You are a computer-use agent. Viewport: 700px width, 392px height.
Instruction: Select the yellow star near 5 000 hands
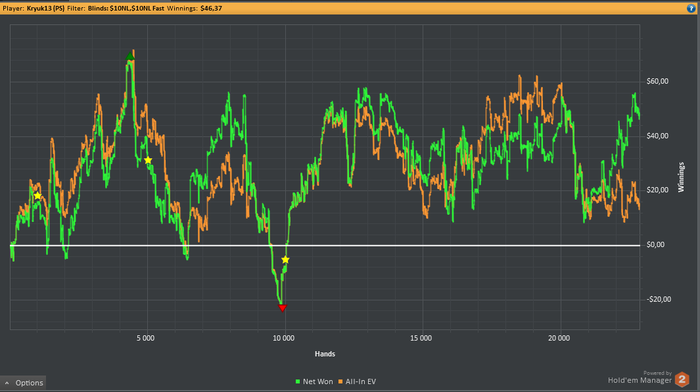point(148,160)
